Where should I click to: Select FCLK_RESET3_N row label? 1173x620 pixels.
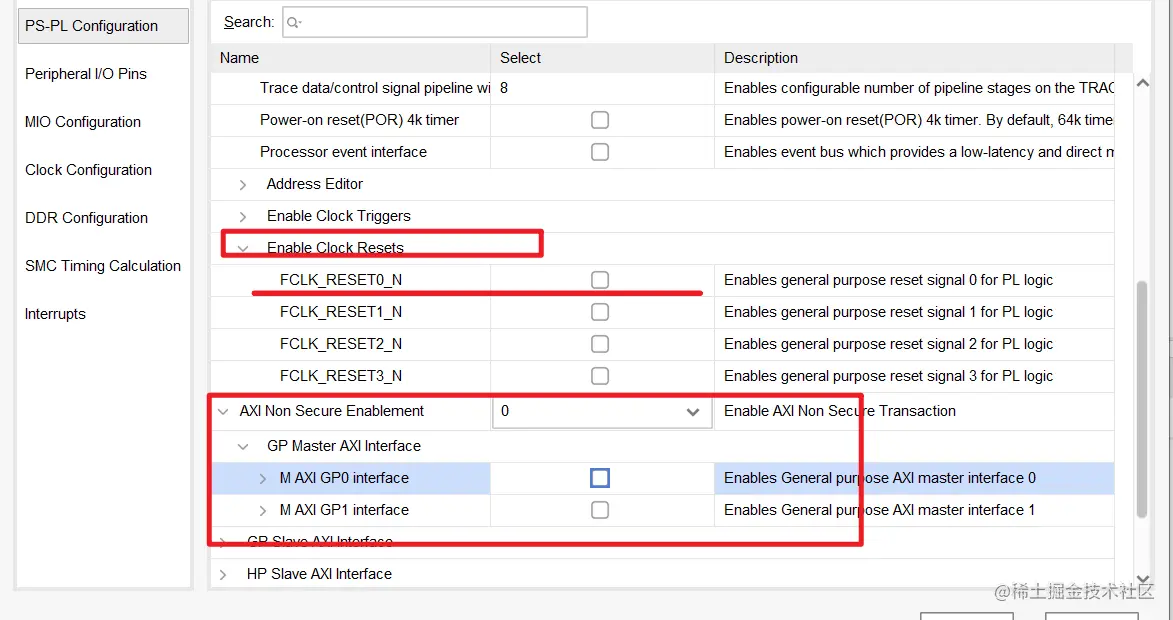tap(340, 375)
